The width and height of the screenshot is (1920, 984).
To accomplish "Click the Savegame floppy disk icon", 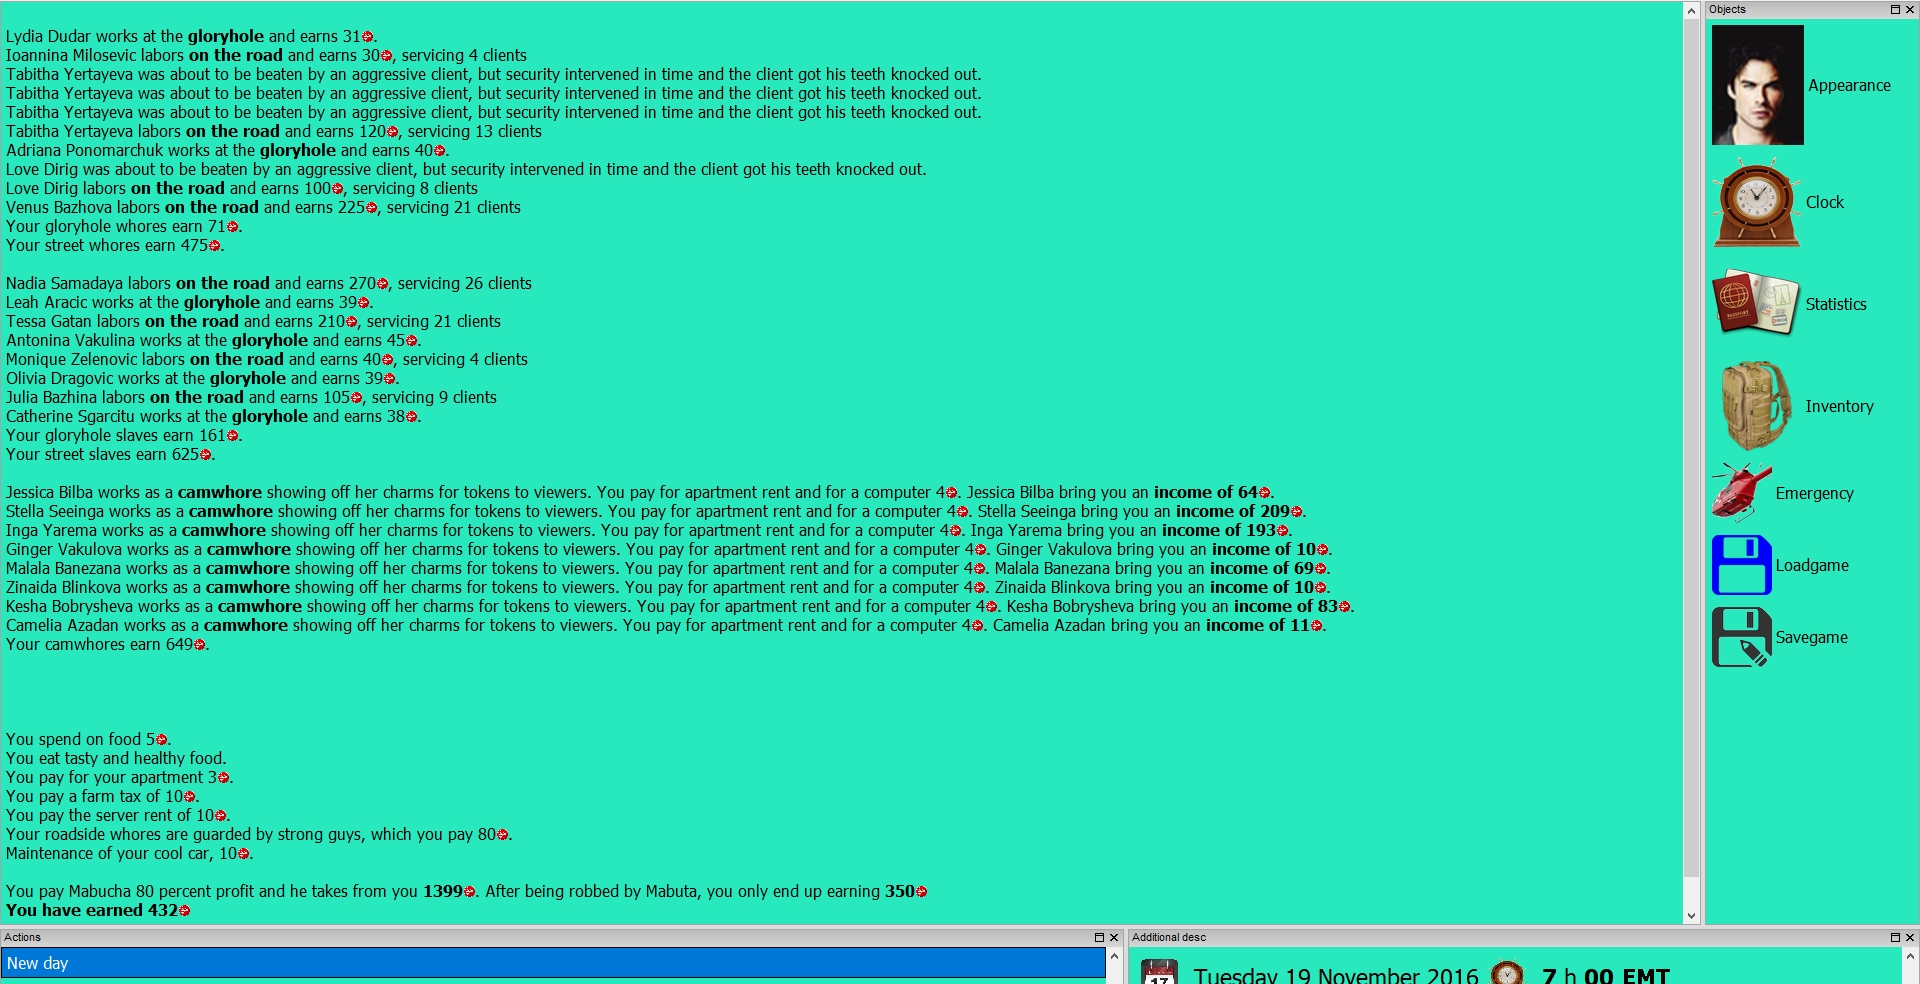I will pos(1742,637).
